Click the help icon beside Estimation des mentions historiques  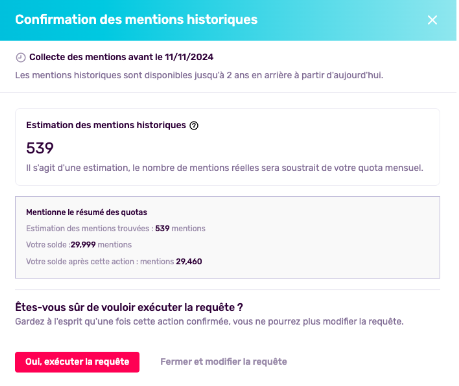(x=194, y=125)
